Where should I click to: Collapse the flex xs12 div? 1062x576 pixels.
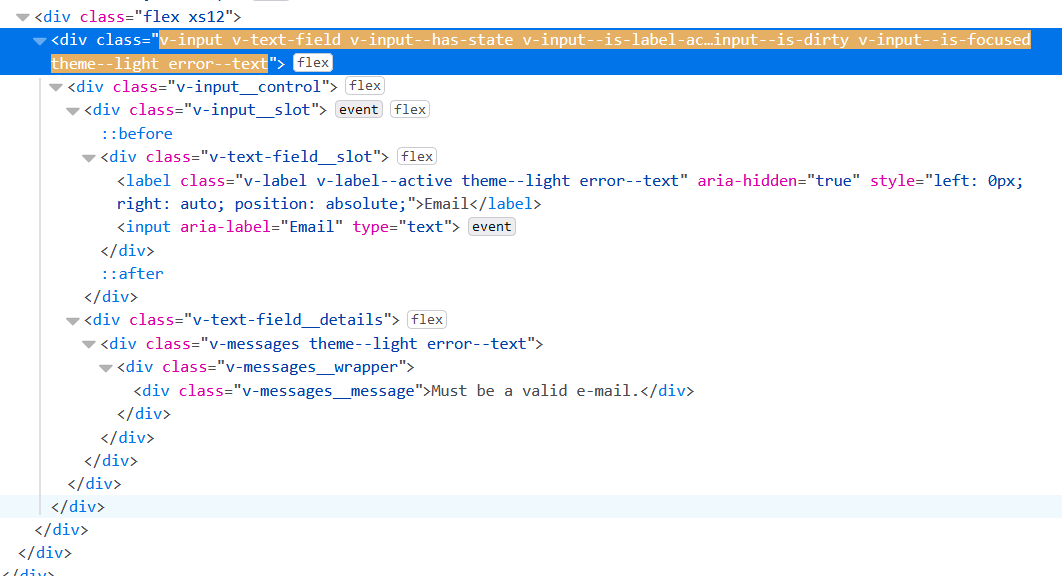point(22,16)
